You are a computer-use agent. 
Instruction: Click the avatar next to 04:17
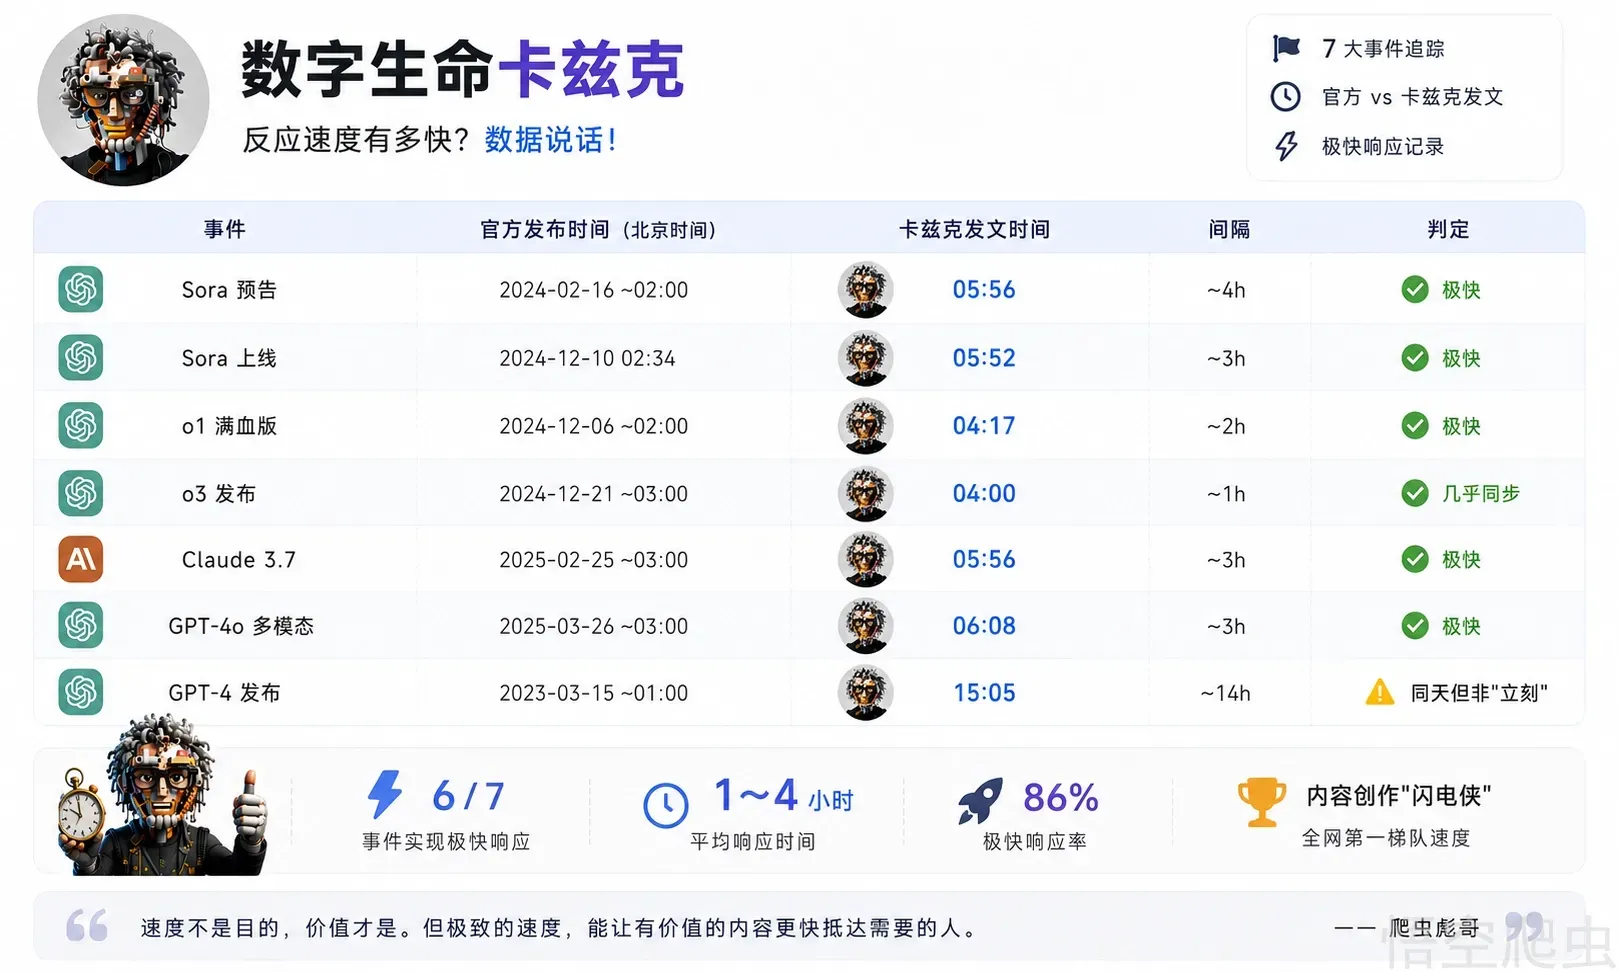(866, 426)
